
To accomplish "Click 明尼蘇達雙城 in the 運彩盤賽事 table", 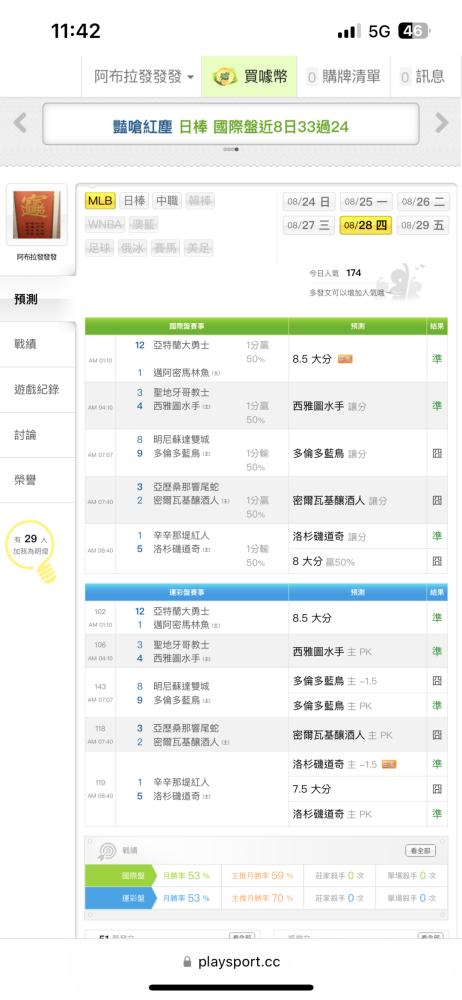I will click(181, 686).
